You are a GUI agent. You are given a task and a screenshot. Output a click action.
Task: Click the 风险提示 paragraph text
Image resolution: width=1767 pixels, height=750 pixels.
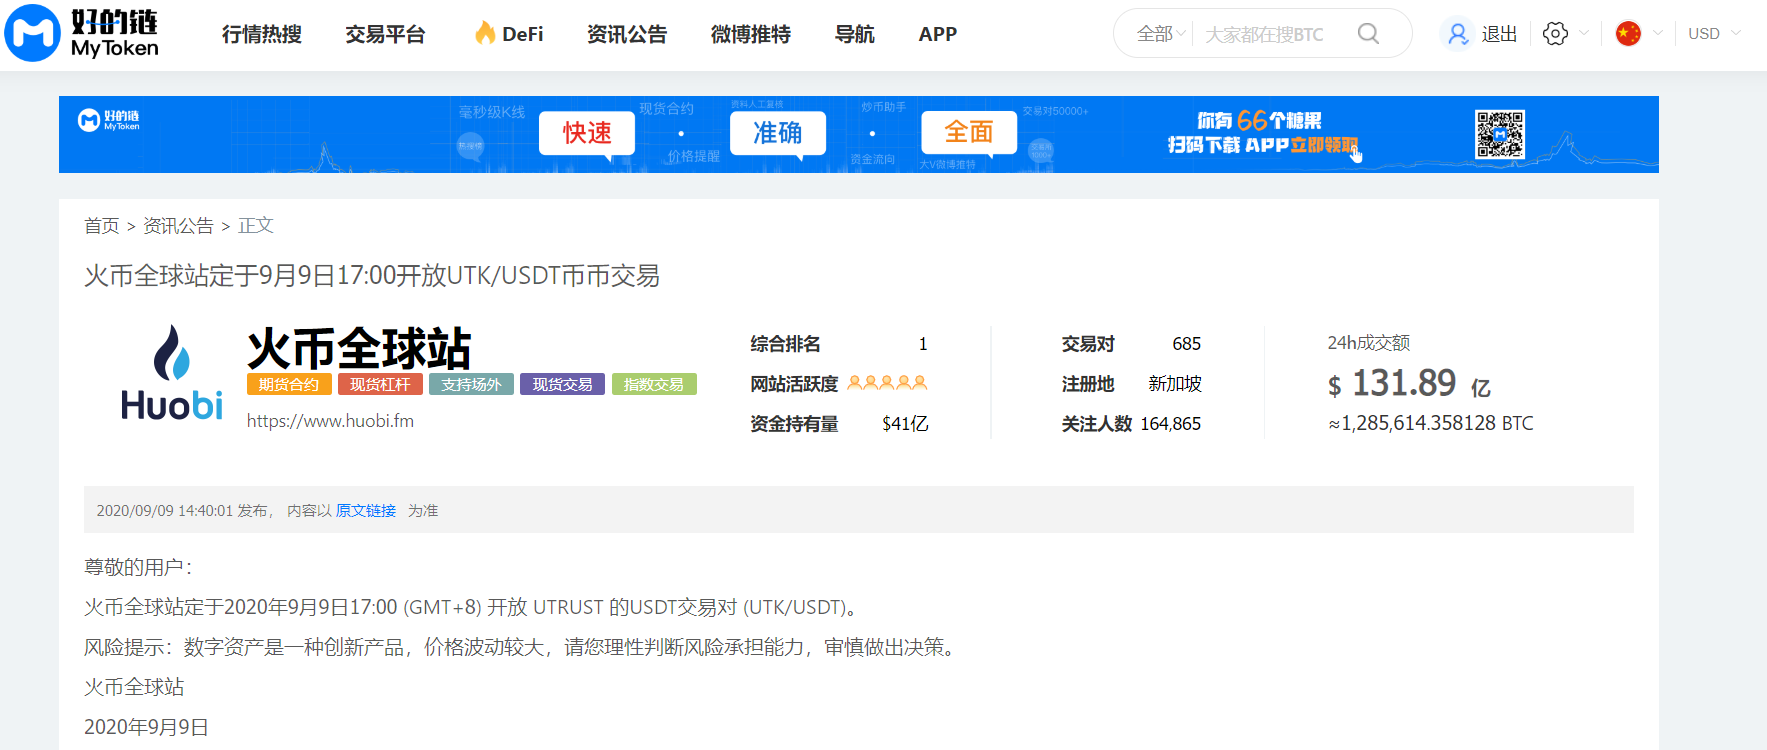pos(523,647)
